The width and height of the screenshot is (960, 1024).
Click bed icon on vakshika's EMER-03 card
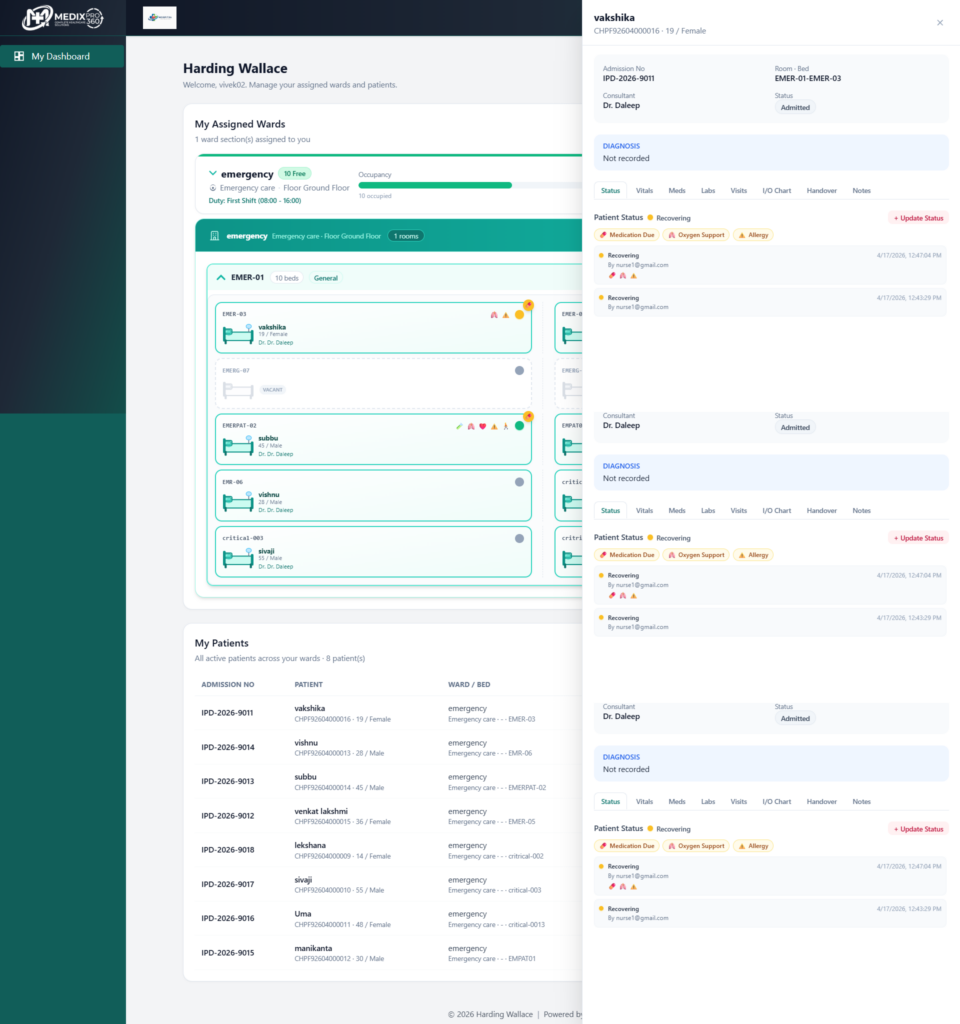pyautogui.click(x=238, y=334)
